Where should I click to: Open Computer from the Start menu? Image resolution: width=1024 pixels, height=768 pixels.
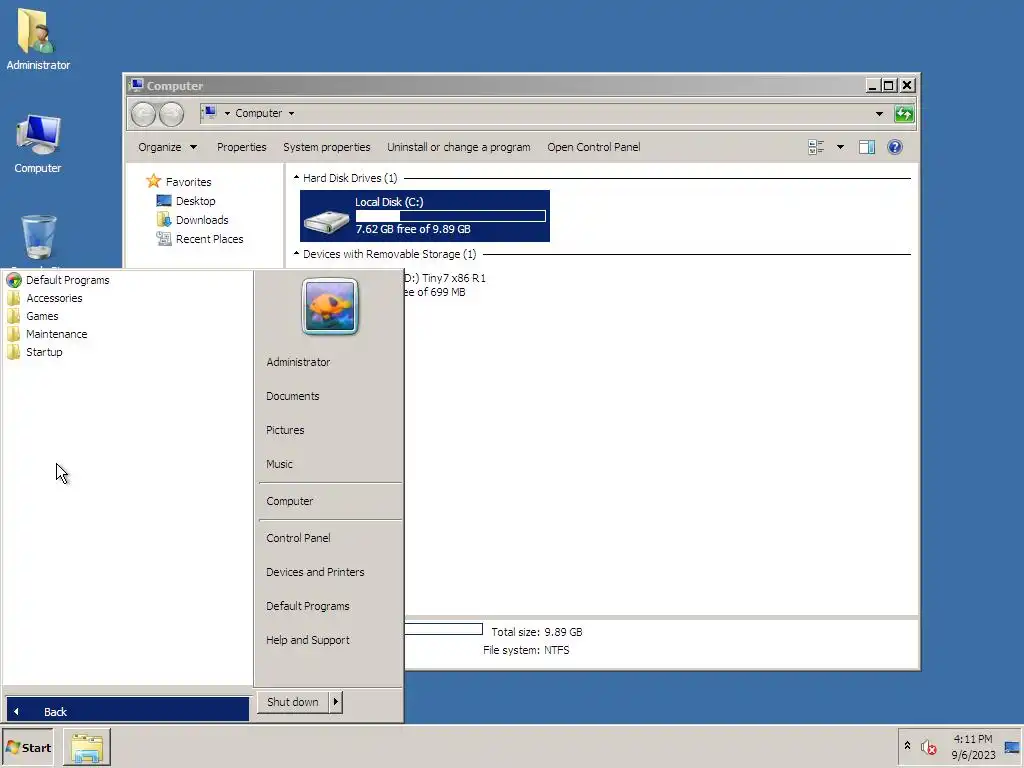pyautogui.click(x=289, y=501)
